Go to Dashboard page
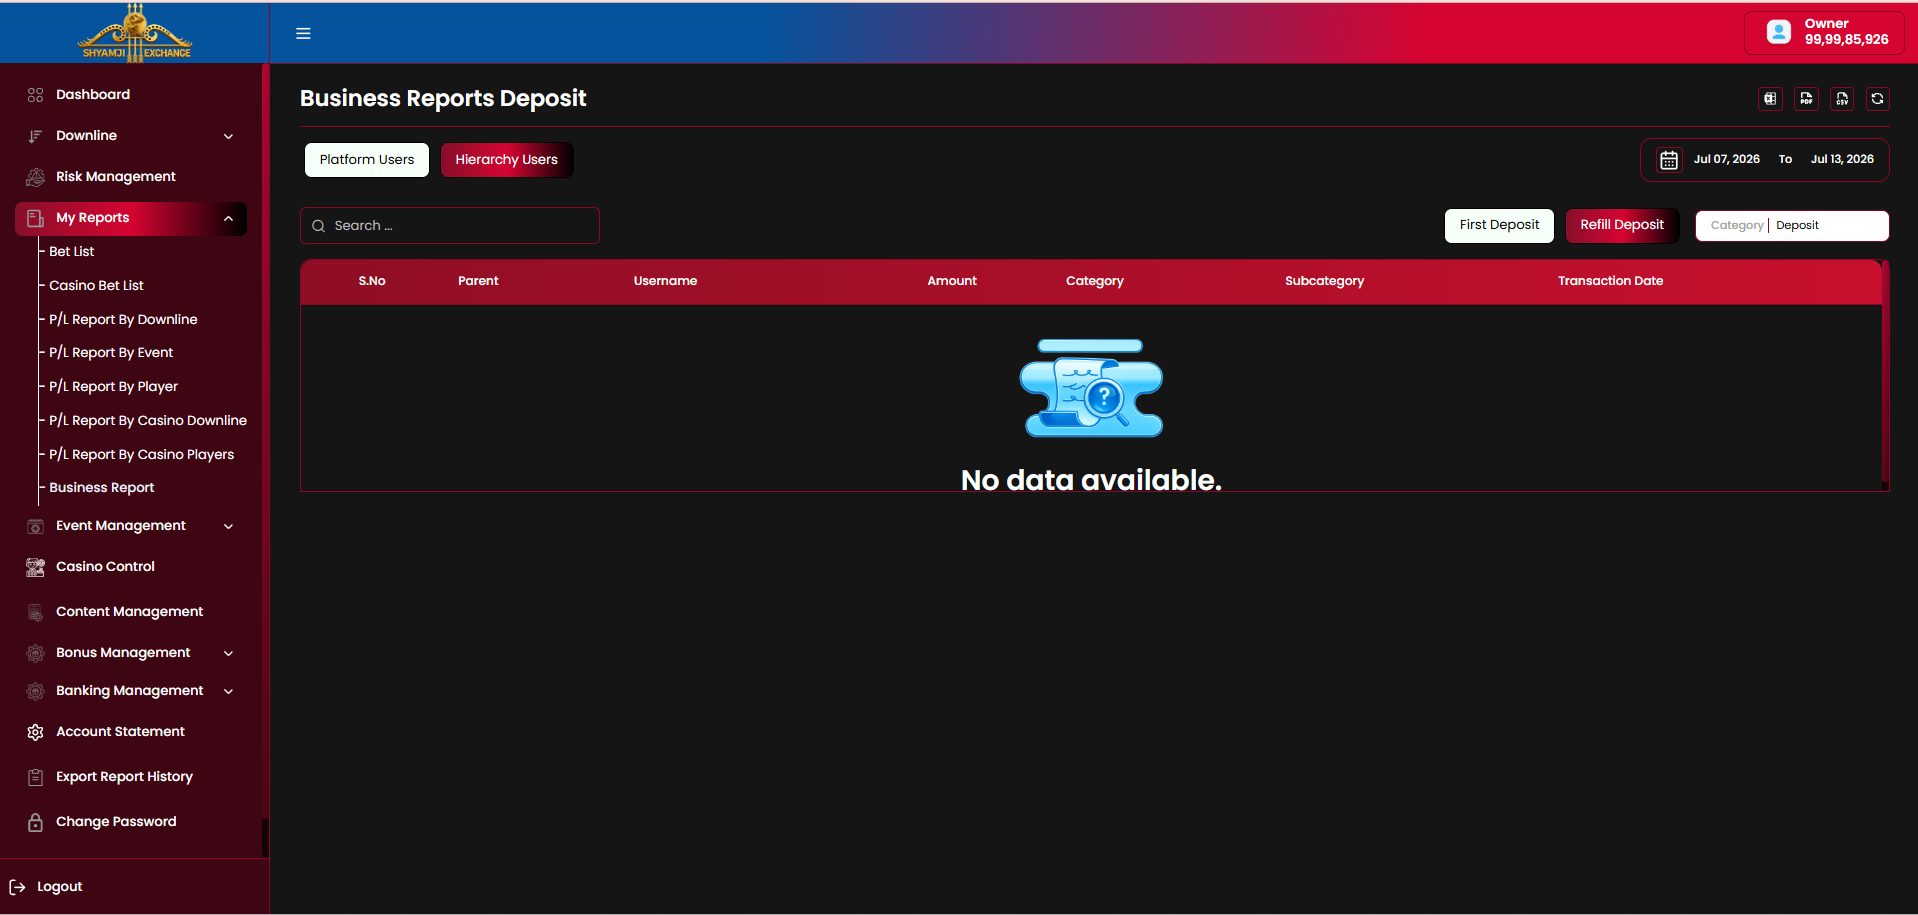The width and height of the screenshot is (1918, 915). (93, 95)
